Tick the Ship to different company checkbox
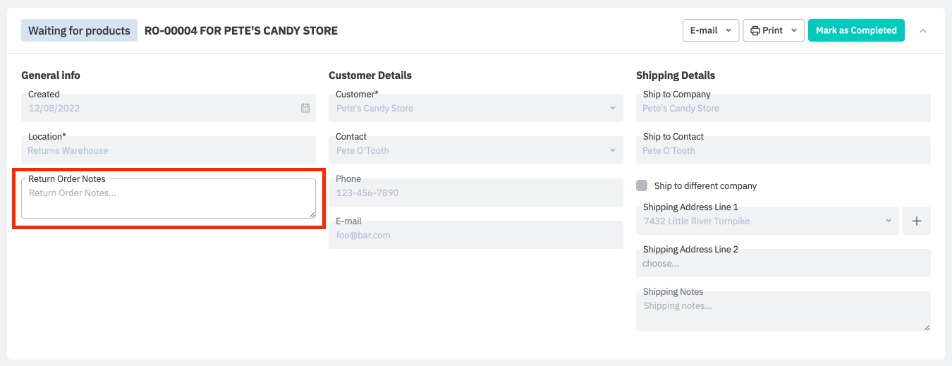The image size is (952, 366). (x=642, y=186)
